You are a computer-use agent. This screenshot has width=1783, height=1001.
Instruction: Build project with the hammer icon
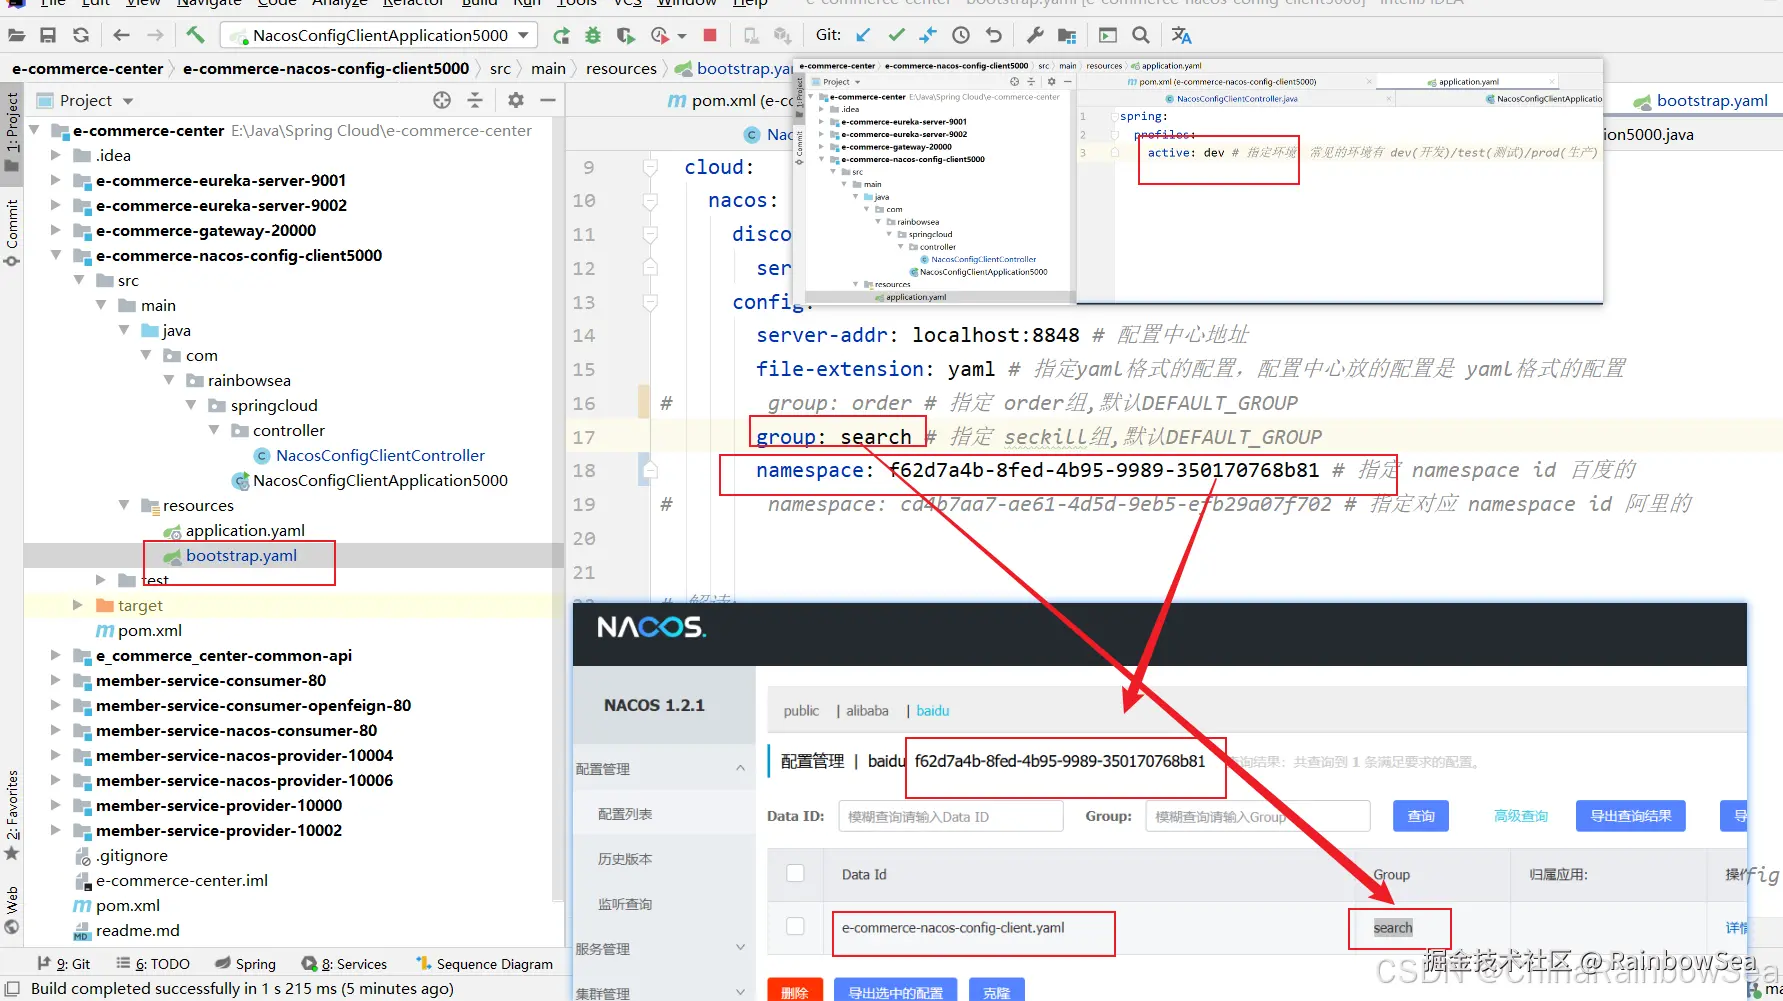pyautogui.click(x=195, y=36)
